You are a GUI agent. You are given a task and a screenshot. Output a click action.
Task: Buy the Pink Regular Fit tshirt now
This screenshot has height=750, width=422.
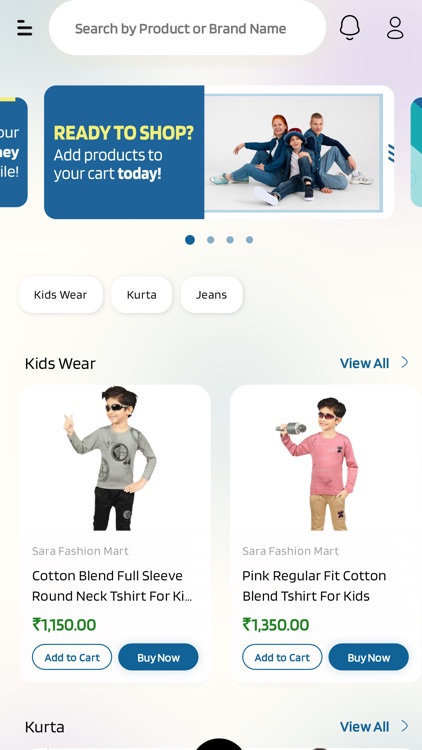pos(369,657)
